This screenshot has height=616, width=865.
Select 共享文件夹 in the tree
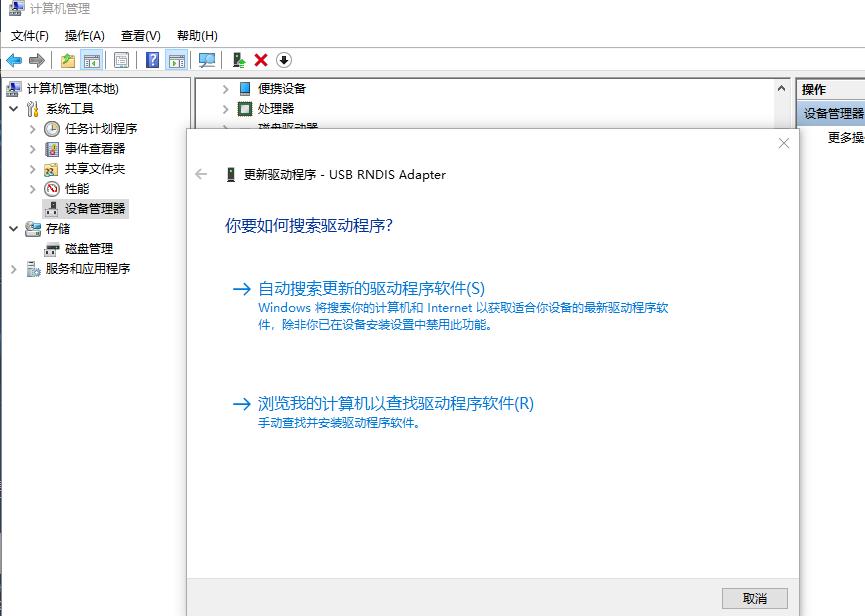[95, 169]
